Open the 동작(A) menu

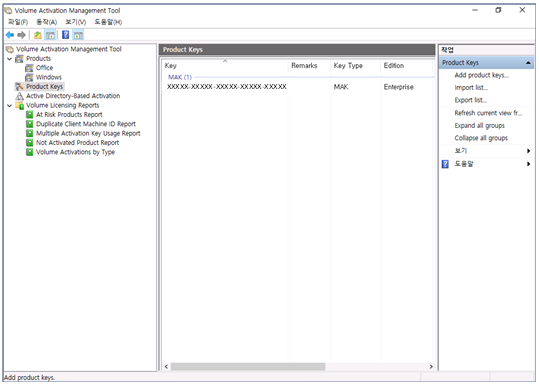point(46,22)
